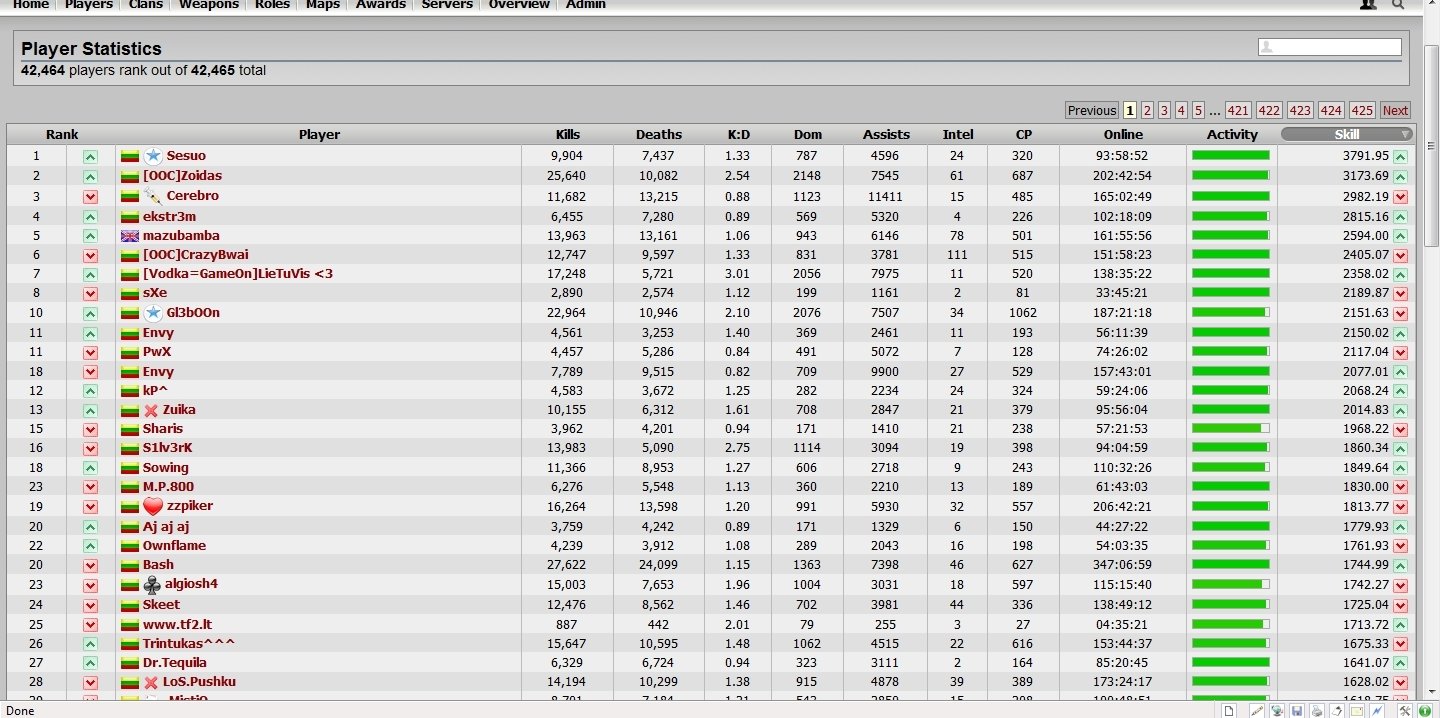The height and width of the screenshot is (718, 1440).
Task: Click the red X icon beside Zuika
Action: click(x=151, y=410)
